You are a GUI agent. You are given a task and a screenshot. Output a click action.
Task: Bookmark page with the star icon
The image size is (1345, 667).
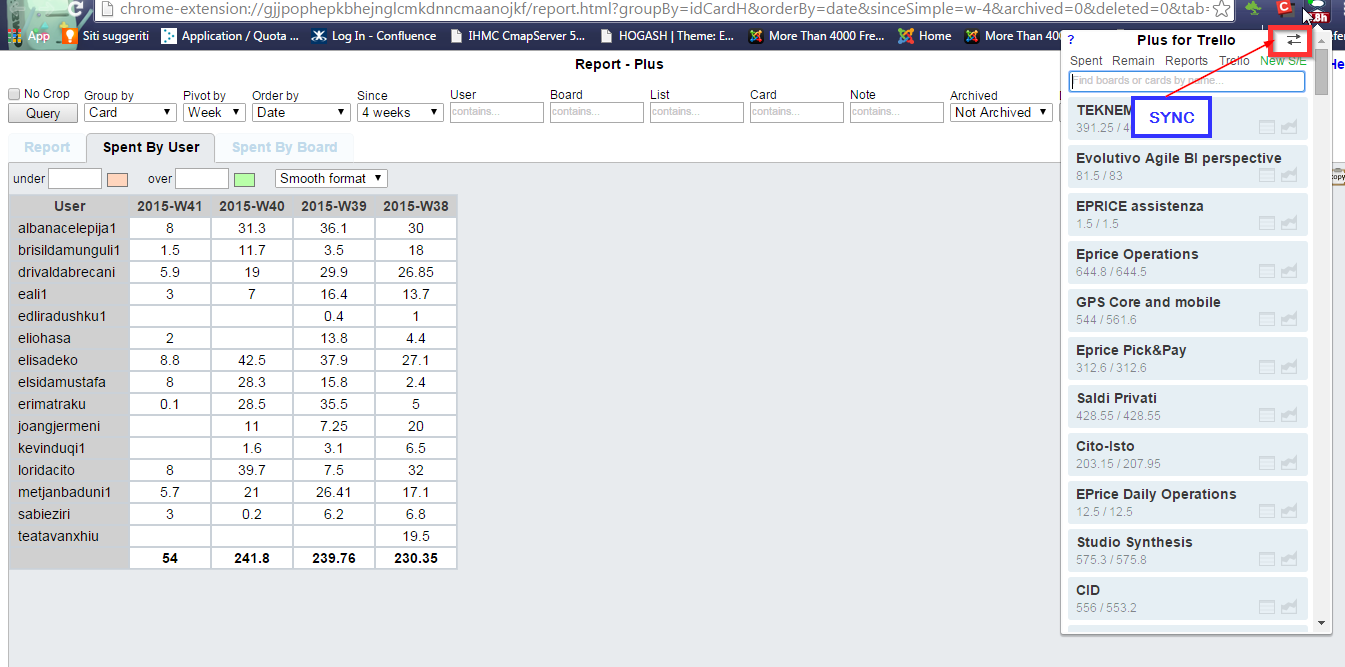coord(1220,9)
